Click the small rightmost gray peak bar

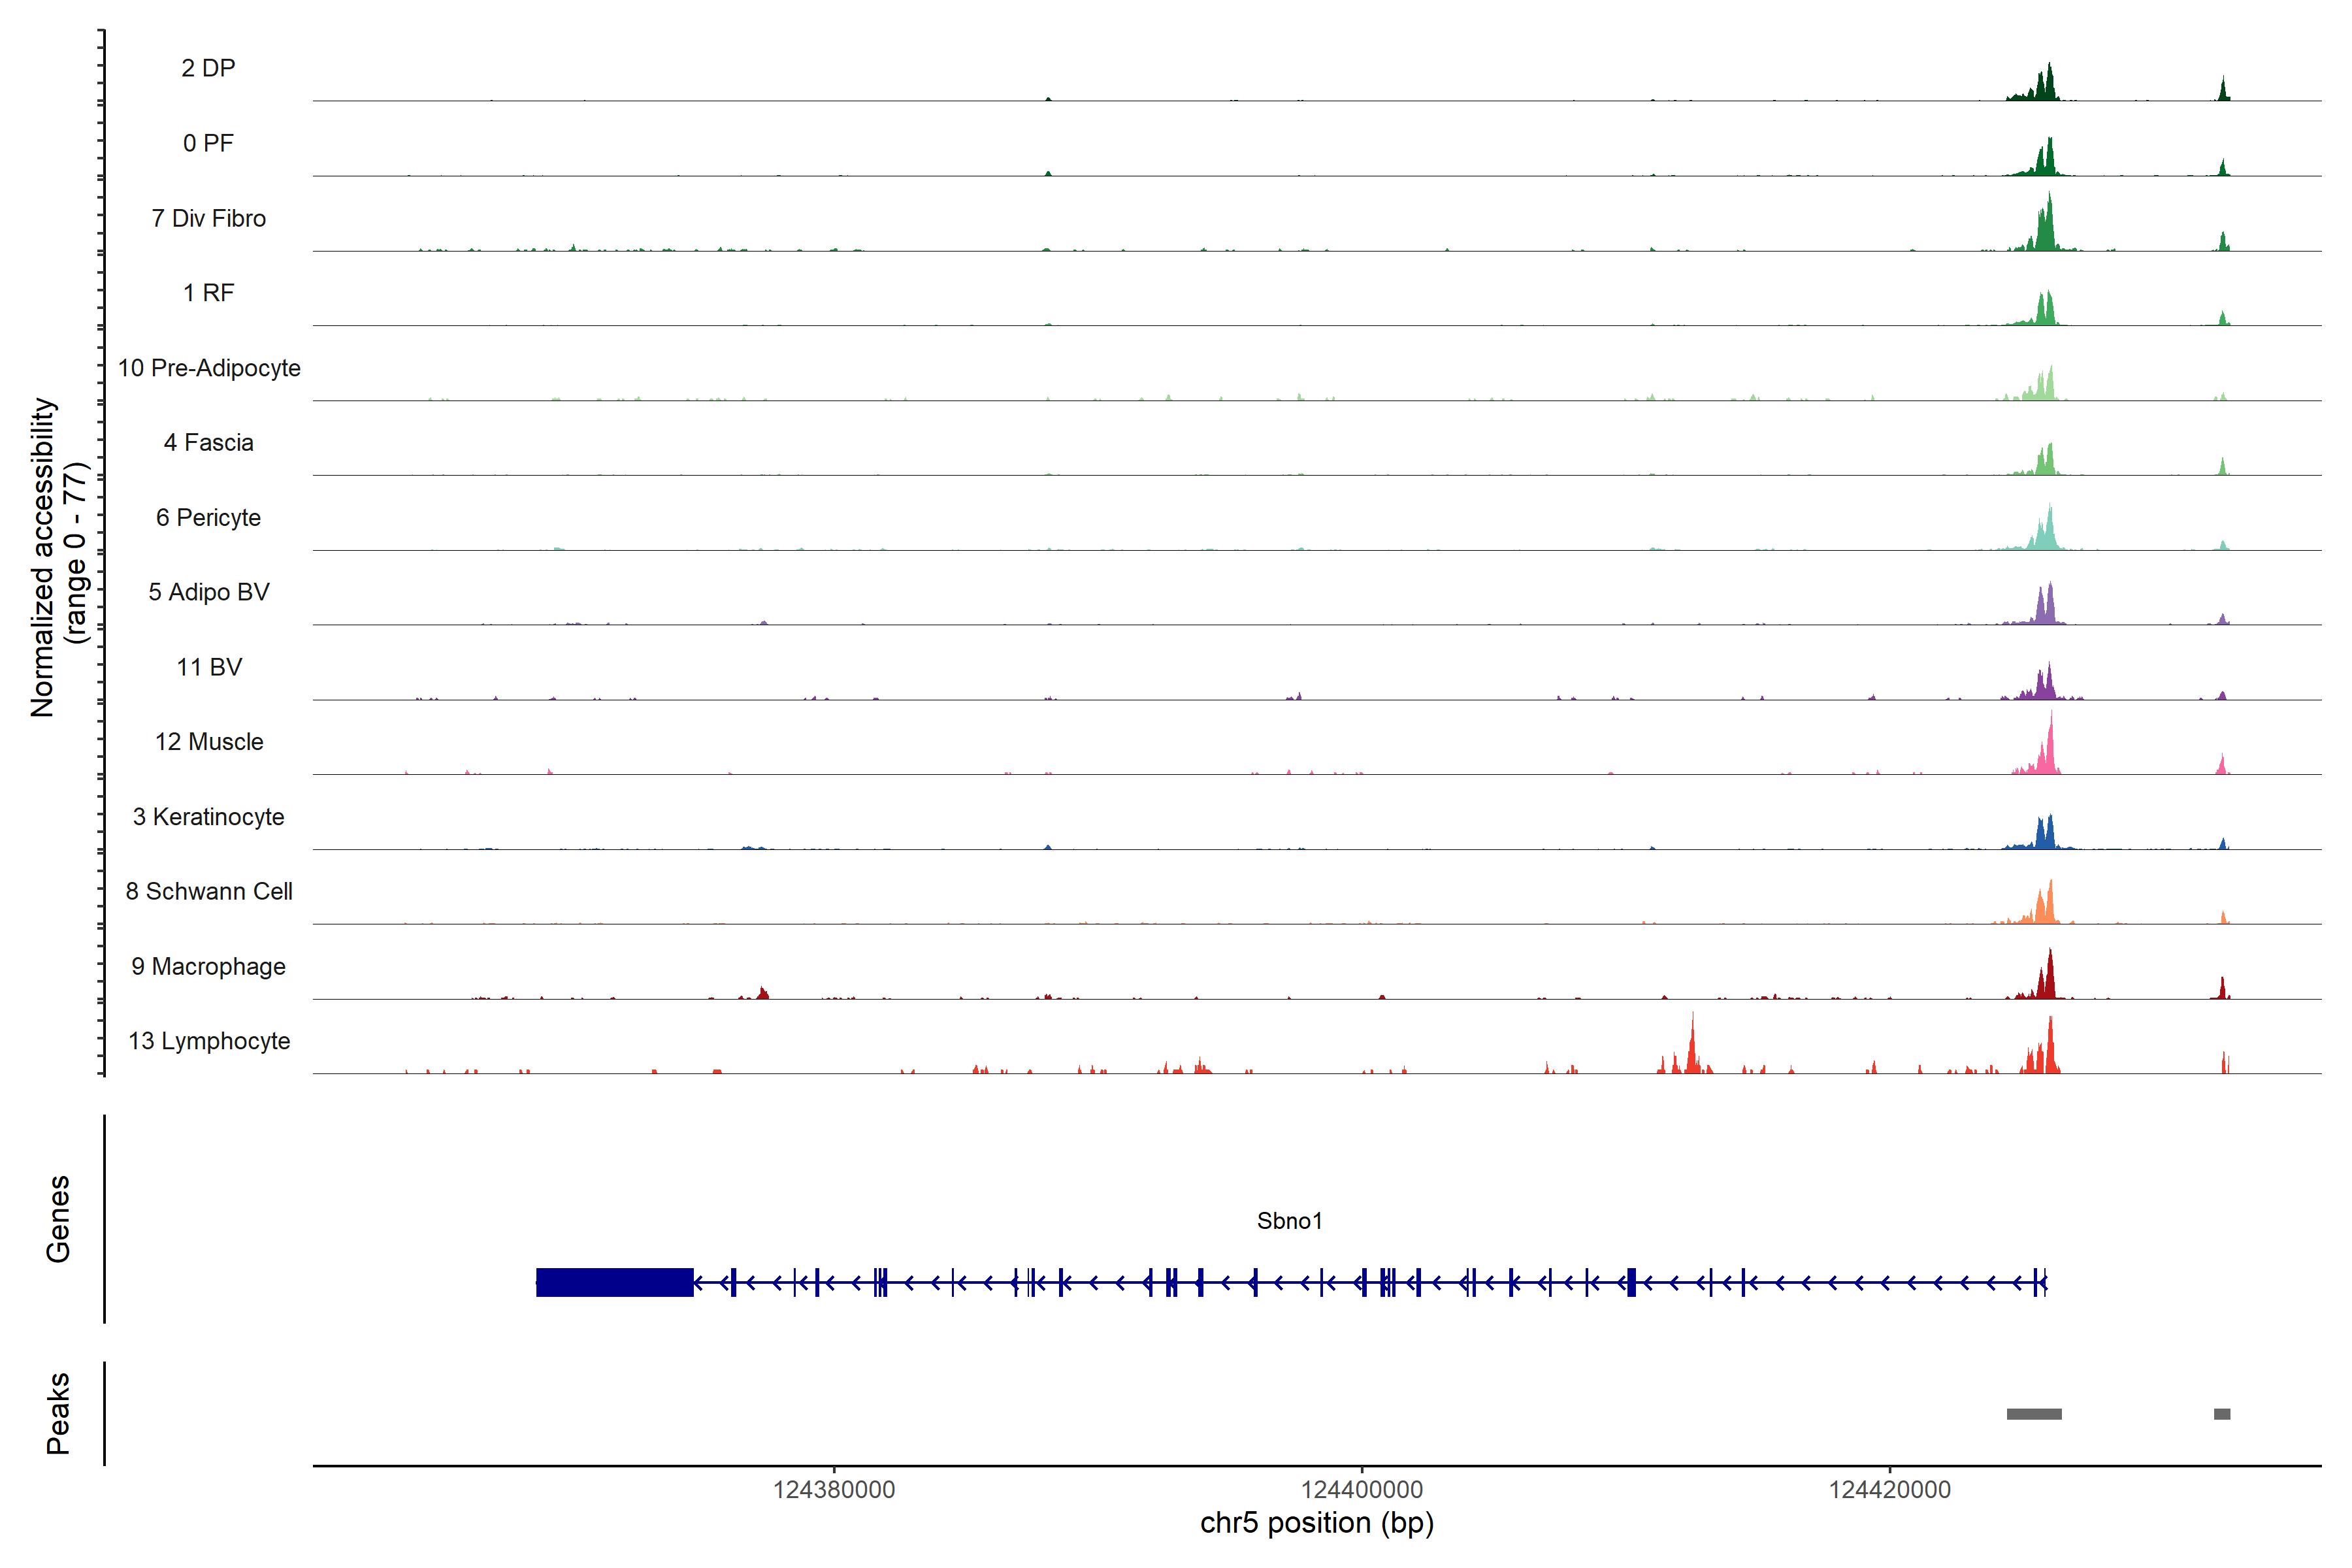[2221, 1414]
